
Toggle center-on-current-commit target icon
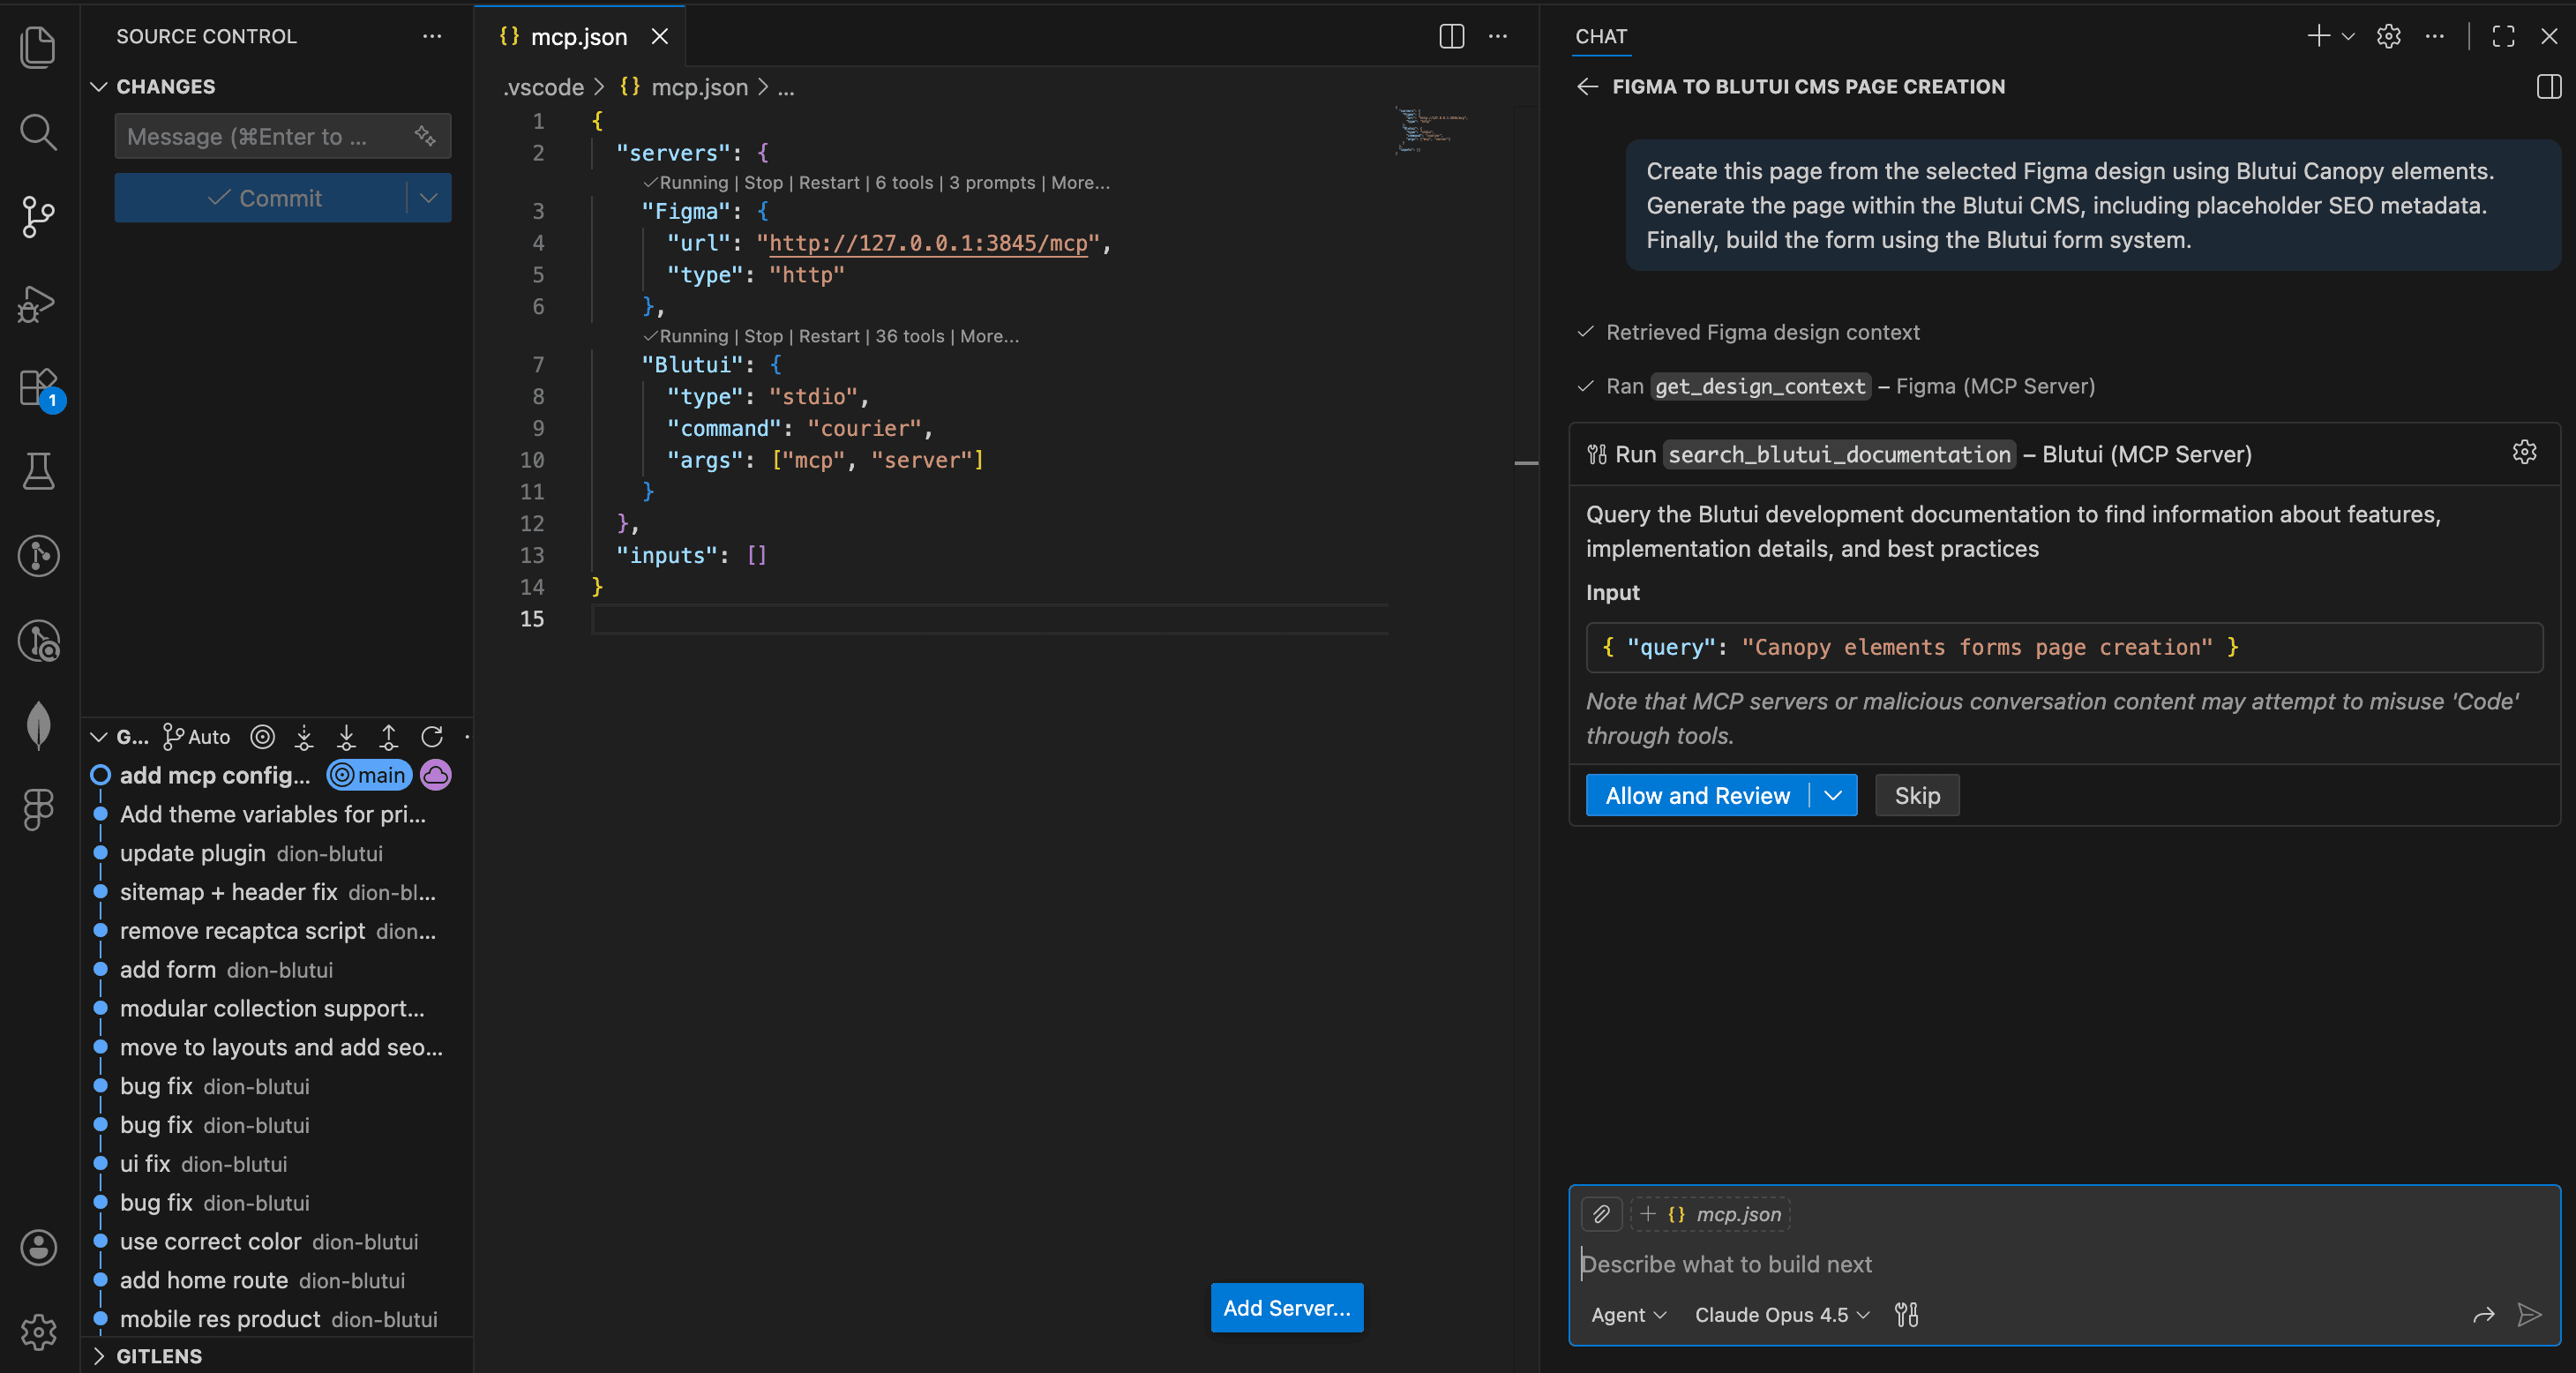[262, 737]
